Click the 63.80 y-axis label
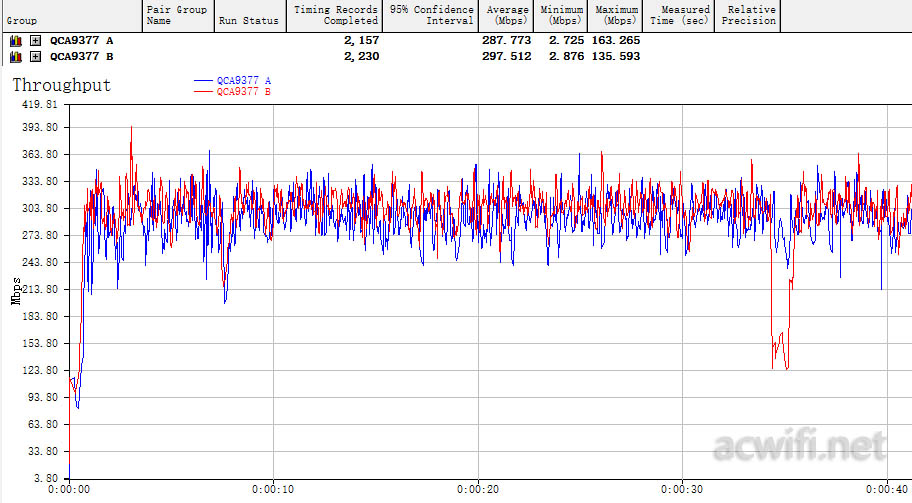The width and height of the screenshot is (912, 503). pyautogui.click(x=43, y=424)
